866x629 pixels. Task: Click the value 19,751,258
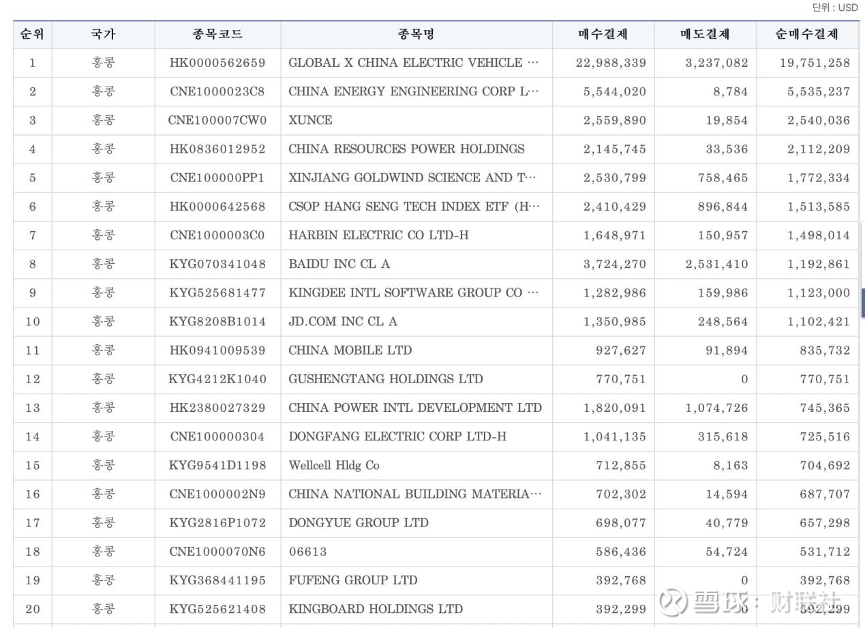click(x=815, y=63)
